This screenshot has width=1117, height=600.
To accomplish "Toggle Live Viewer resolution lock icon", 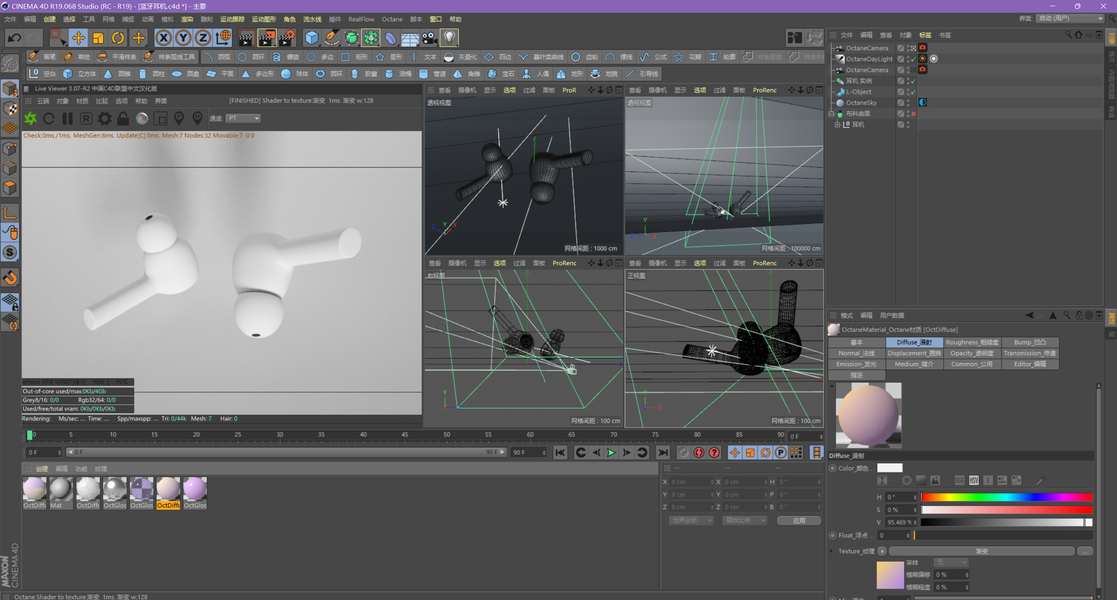I will 123,118.
